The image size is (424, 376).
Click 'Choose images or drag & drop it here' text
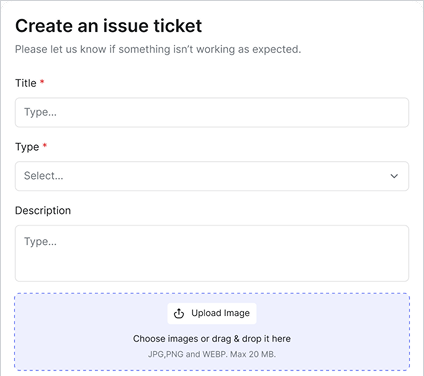[x=212, y=339]
